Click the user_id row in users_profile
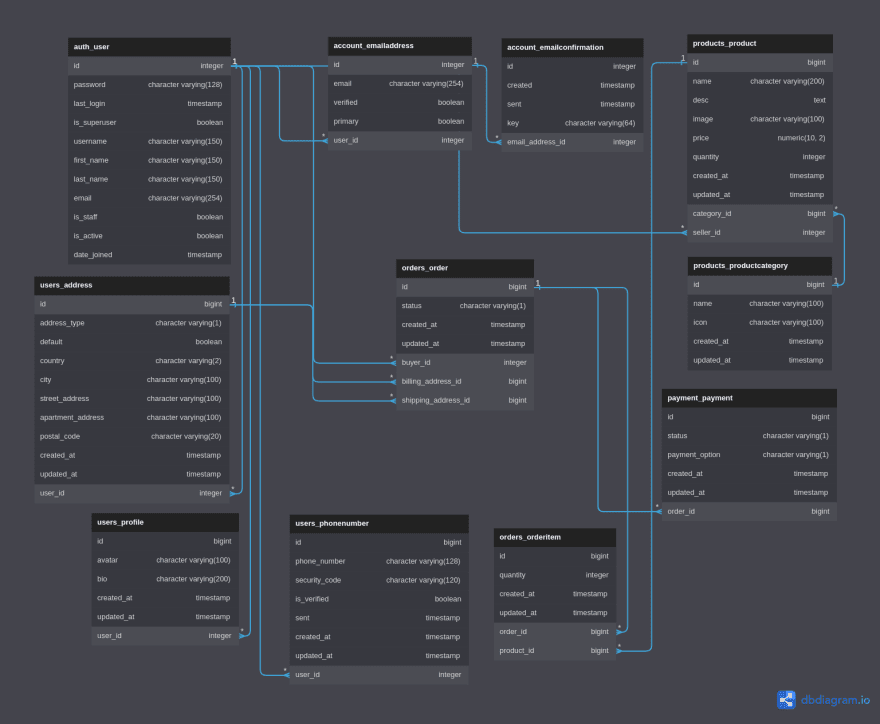The height and width of the screenshot is (724, 880). click(165, 636)
